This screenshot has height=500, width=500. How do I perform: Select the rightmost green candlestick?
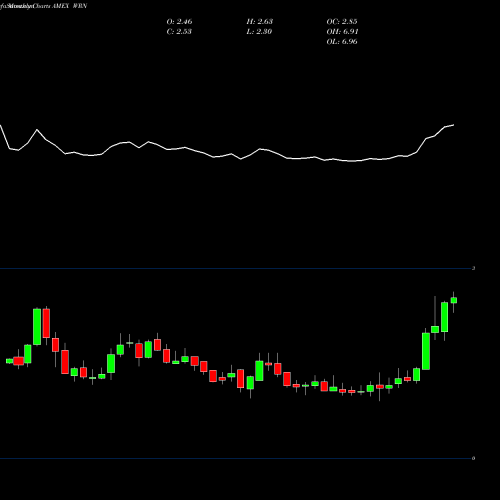coord(454,300)
